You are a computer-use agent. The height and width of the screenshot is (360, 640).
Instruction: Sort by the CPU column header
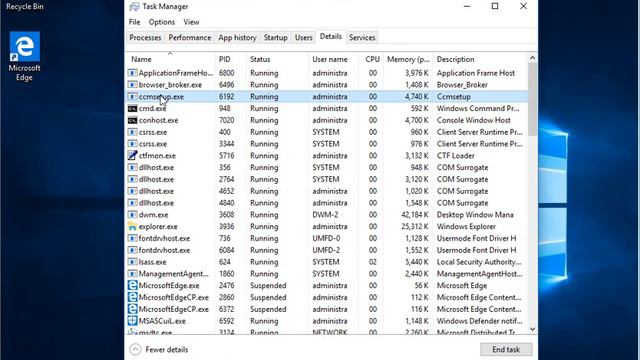click(x=372, y=59)
